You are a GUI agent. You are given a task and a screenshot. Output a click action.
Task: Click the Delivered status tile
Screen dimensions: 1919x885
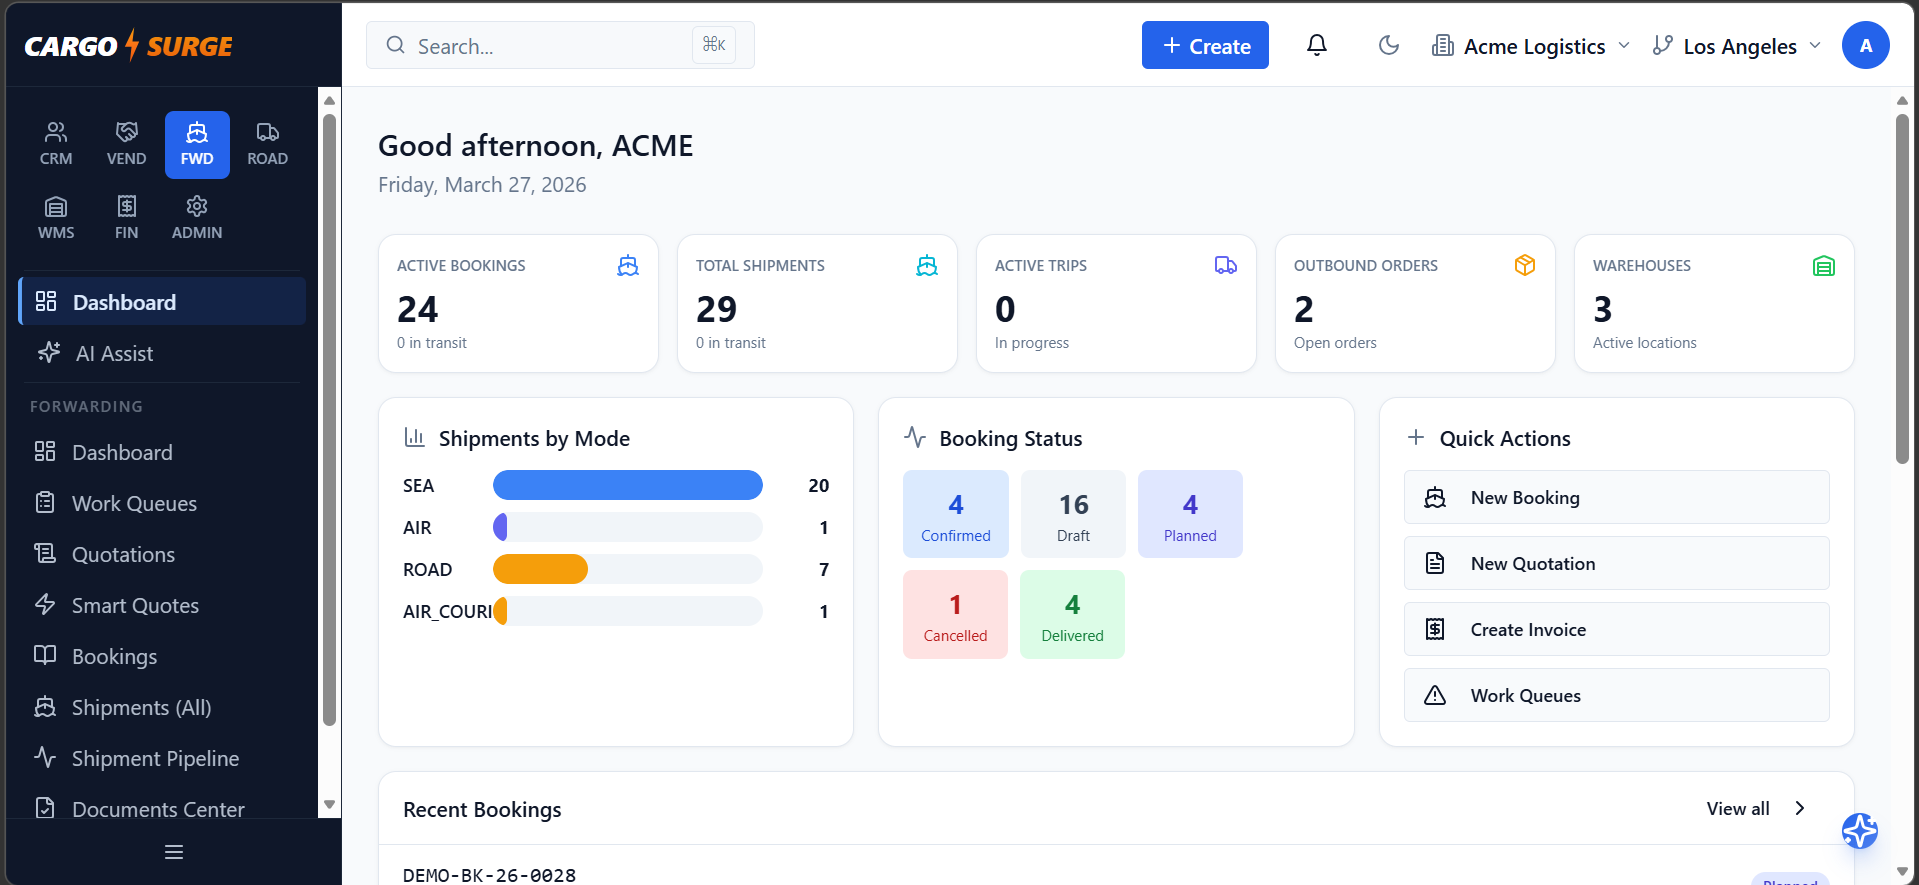pos(1072,614)
